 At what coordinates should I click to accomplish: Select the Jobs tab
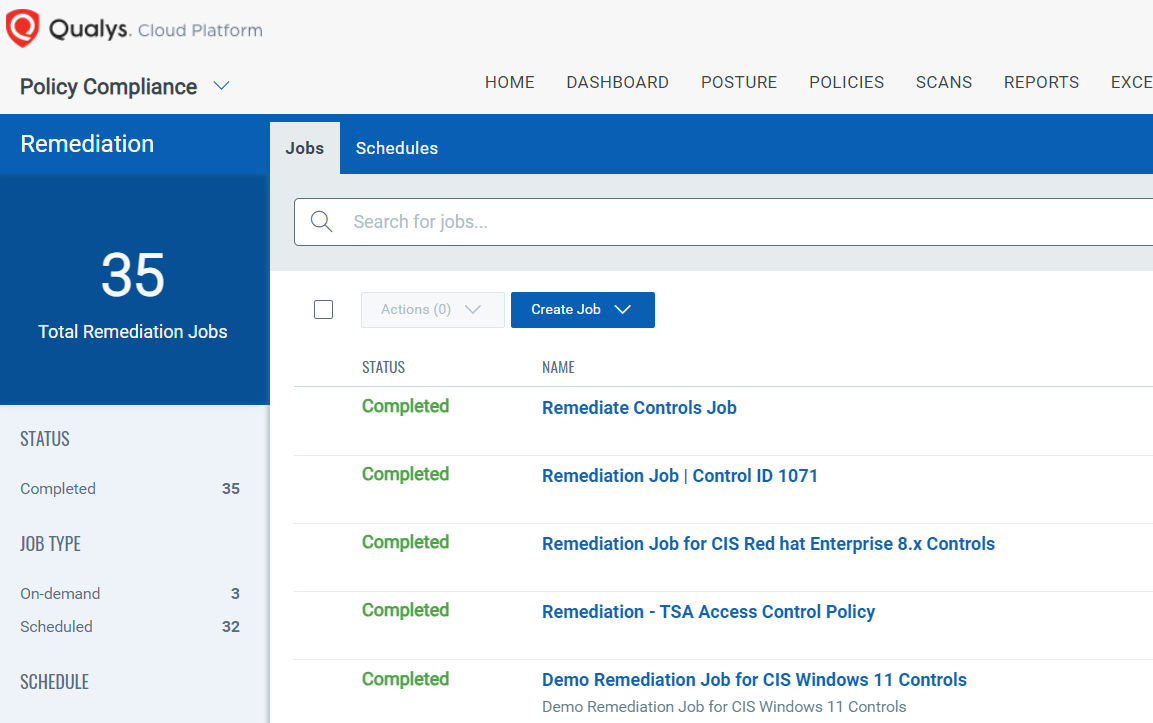click(x=304, y=148)
